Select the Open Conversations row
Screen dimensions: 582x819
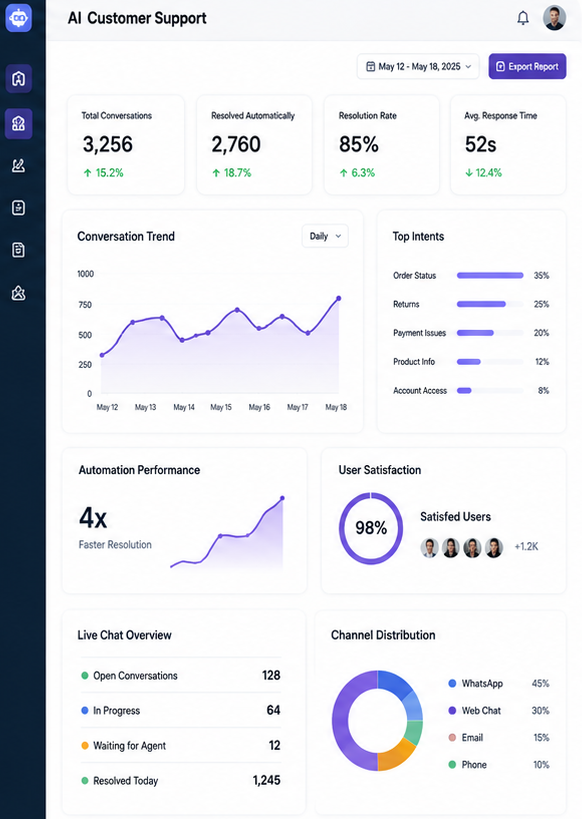pyautogui.click(x=181, y=675)
